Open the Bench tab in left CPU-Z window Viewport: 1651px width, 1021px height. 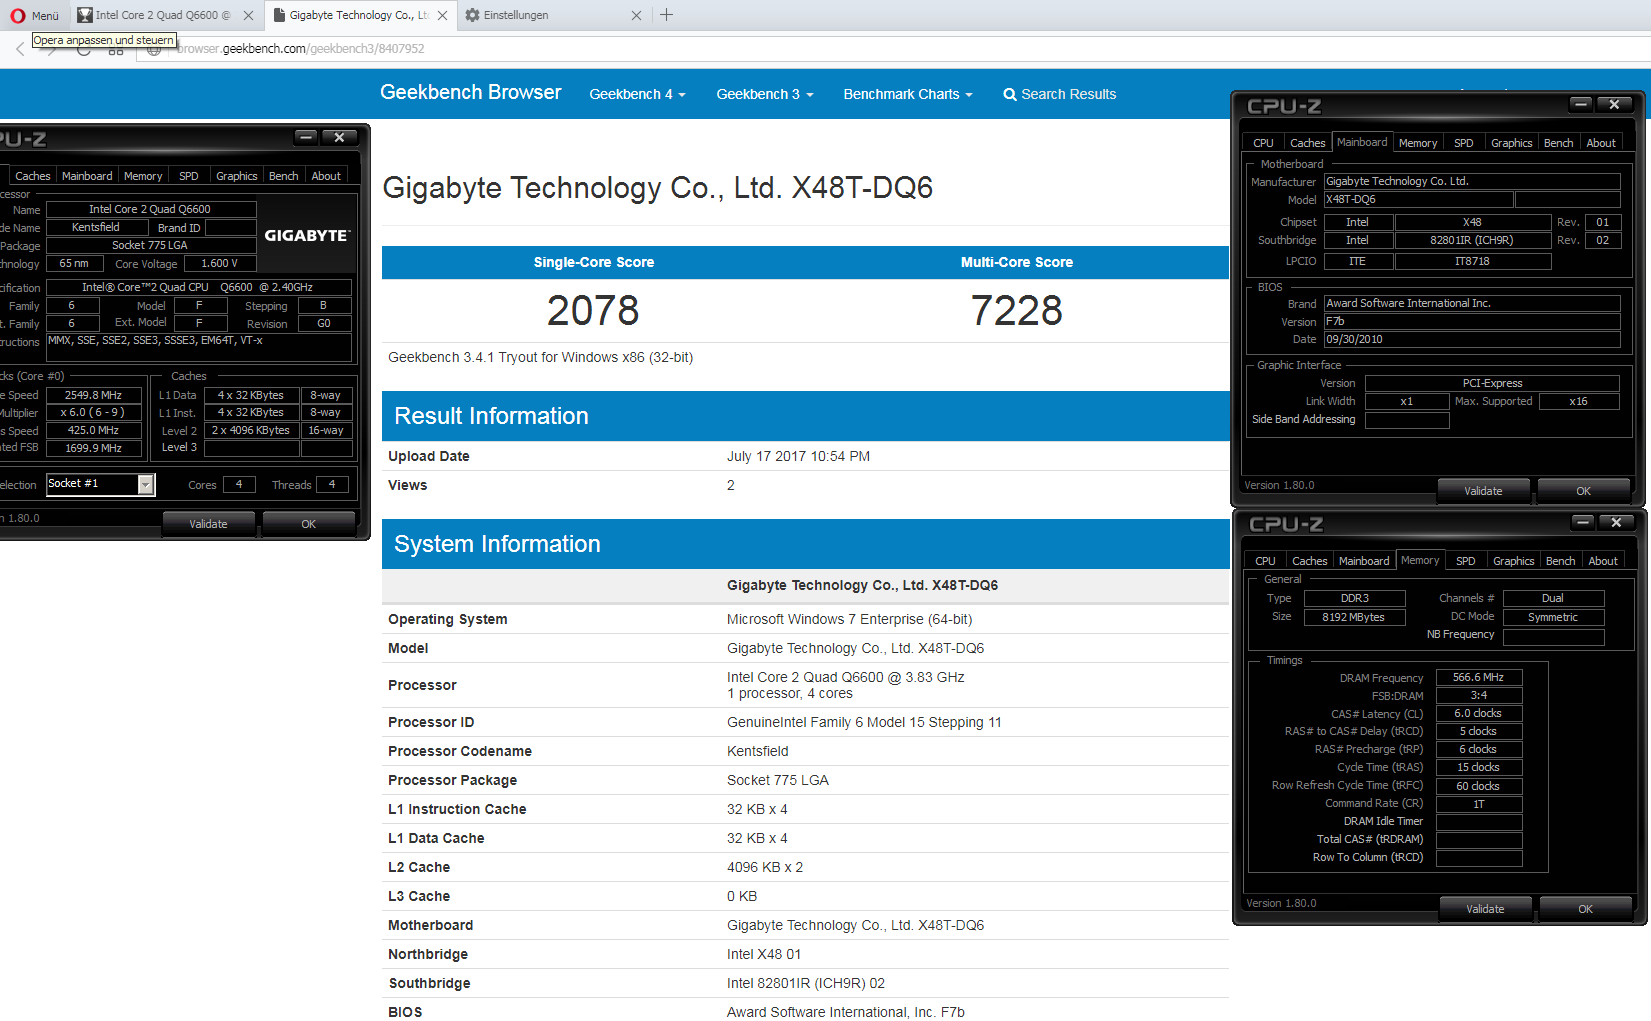[x=284, y=176]
